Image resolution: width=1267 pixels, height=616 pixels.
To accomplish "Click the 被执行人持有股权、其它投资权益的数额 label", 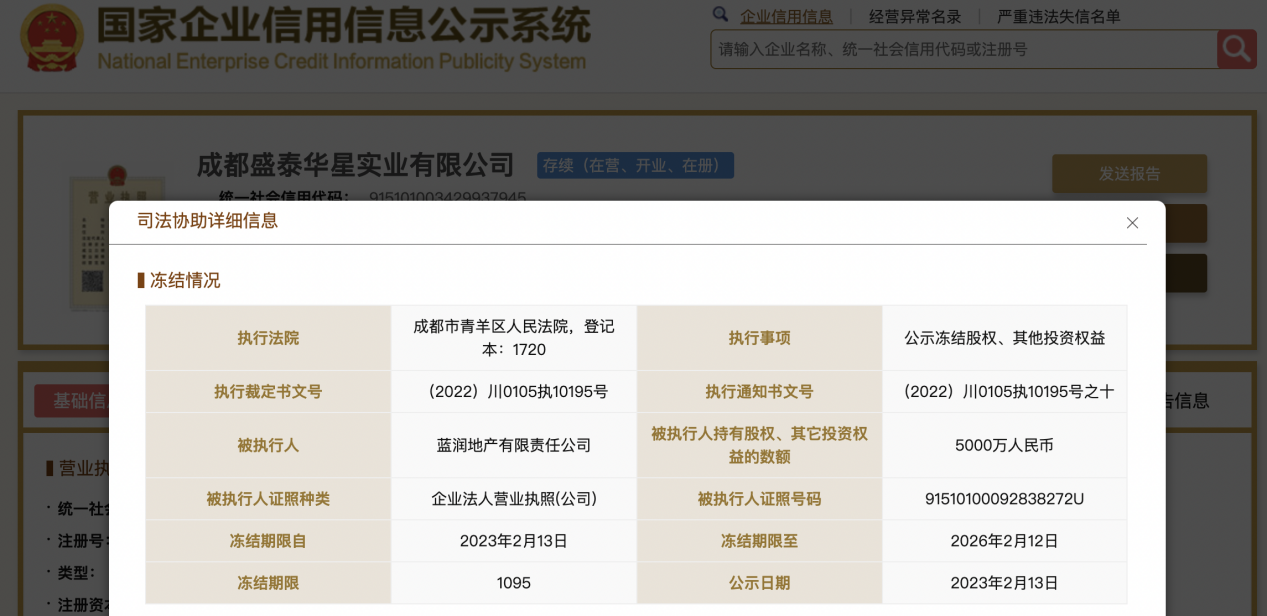I will click(x=759, y=445).
